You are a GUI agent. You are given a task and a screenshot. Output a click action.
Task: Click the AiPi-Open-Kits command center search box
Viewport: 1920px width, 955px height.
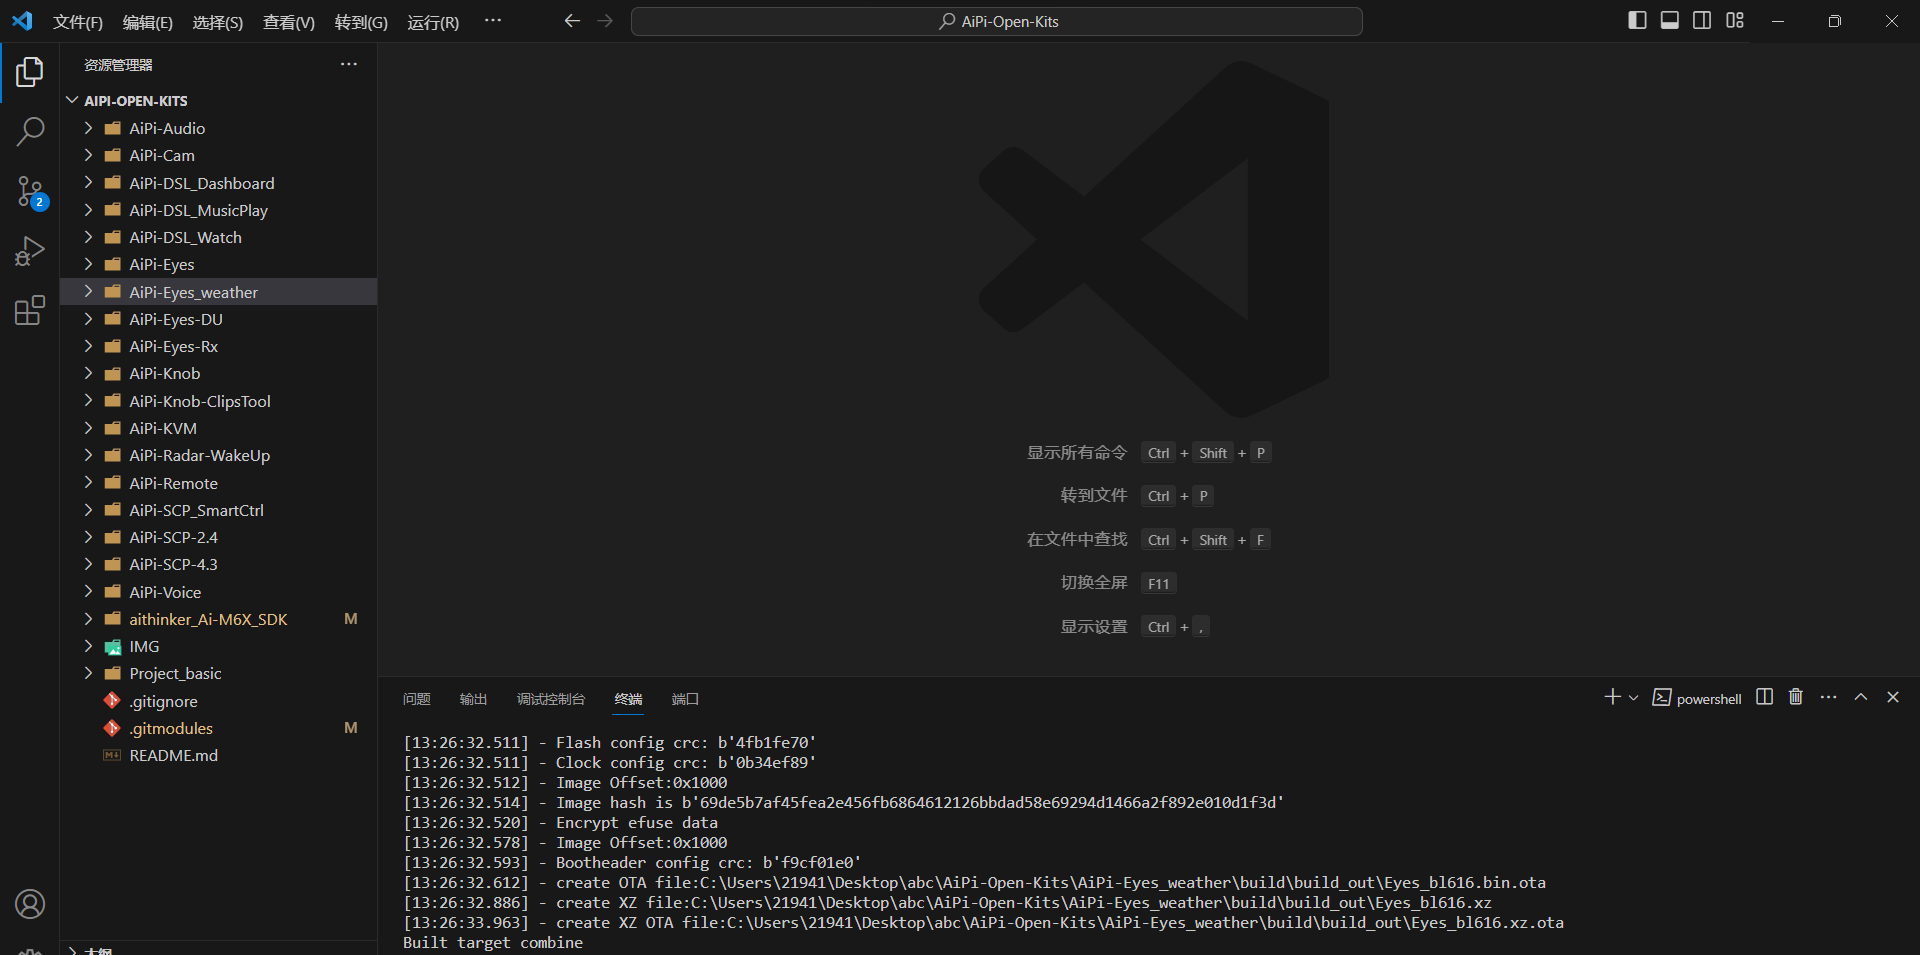coord(997,21)
